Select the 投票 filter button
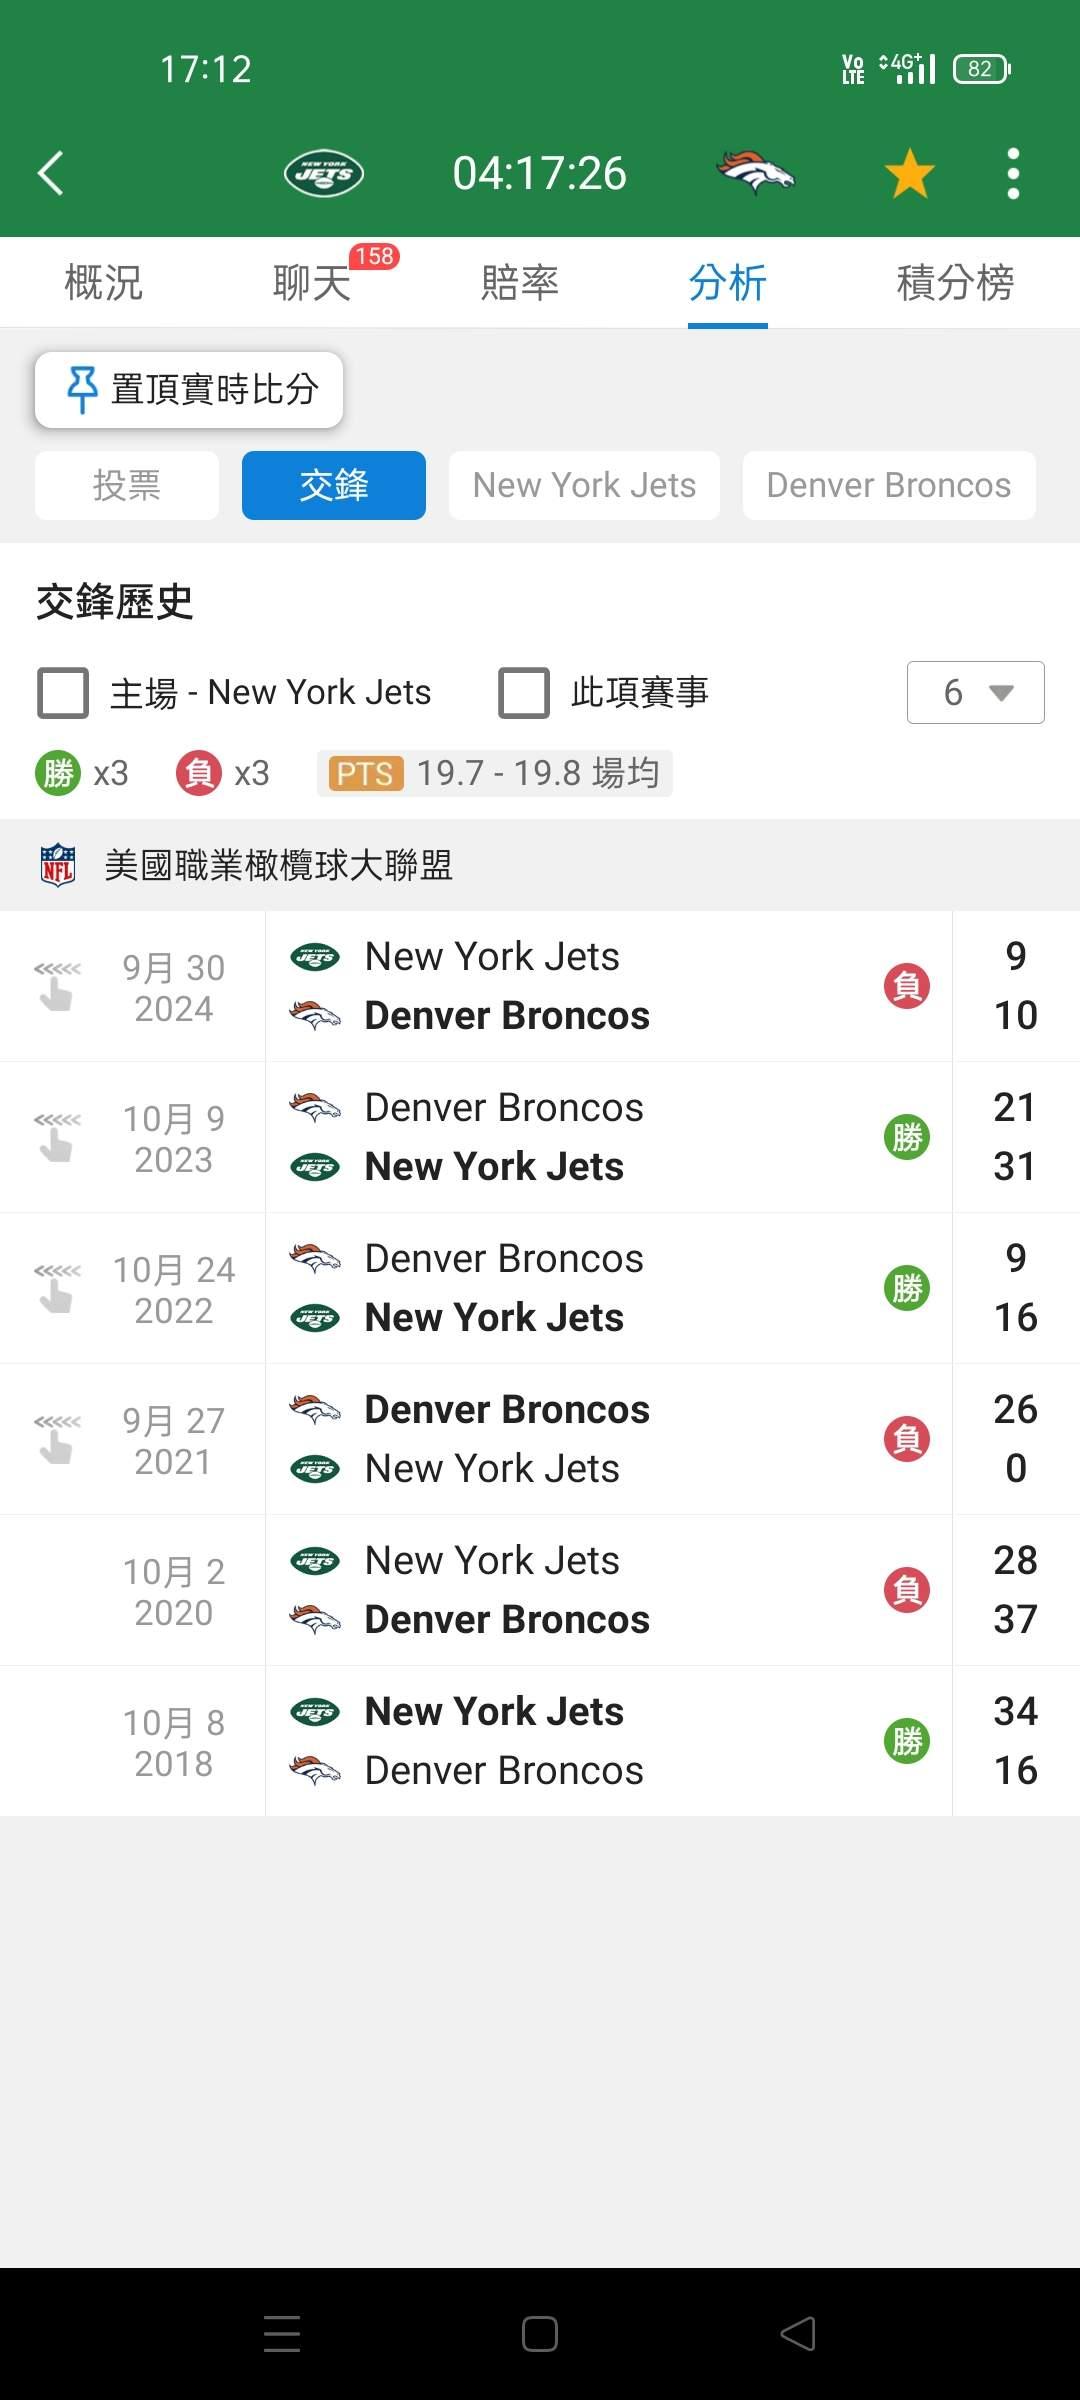The width and height of the screenshot is (1080, 2400). click(x=127, y=486)
